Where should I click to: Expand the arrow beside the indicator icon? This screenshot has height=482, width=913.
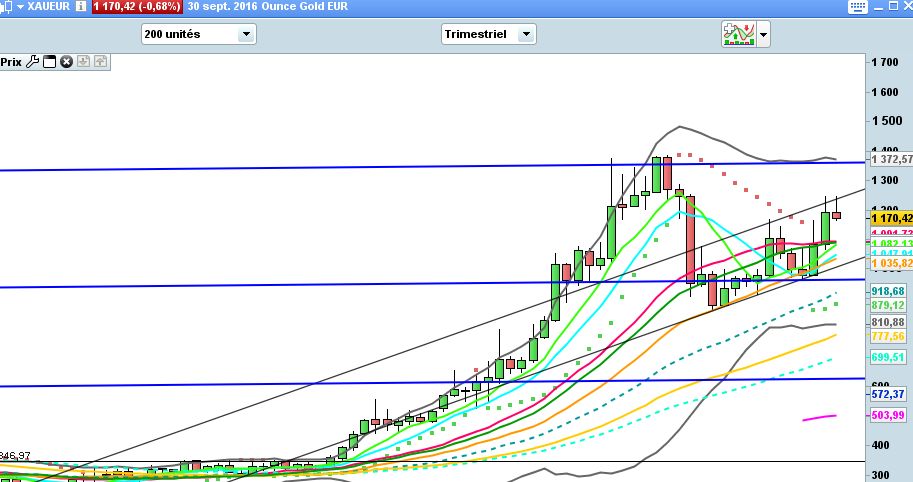tap(763, 35)
